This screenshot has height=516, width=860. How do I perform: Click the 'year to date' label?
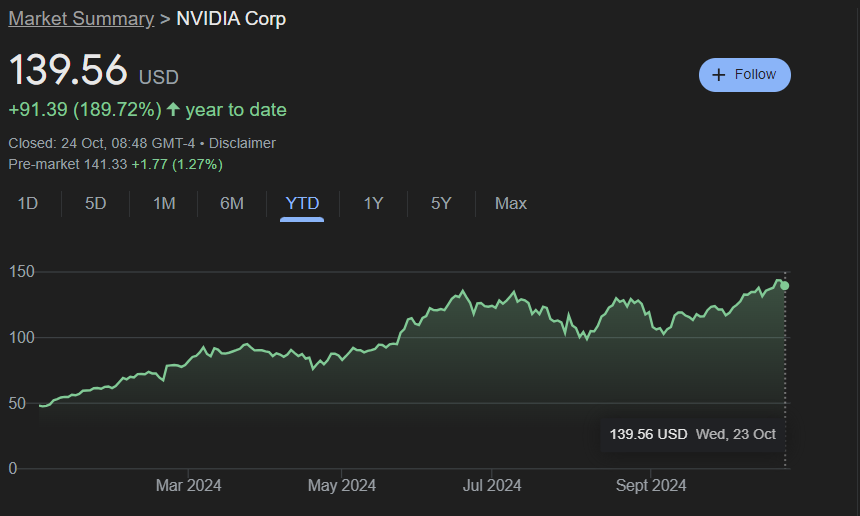point(236,110)
